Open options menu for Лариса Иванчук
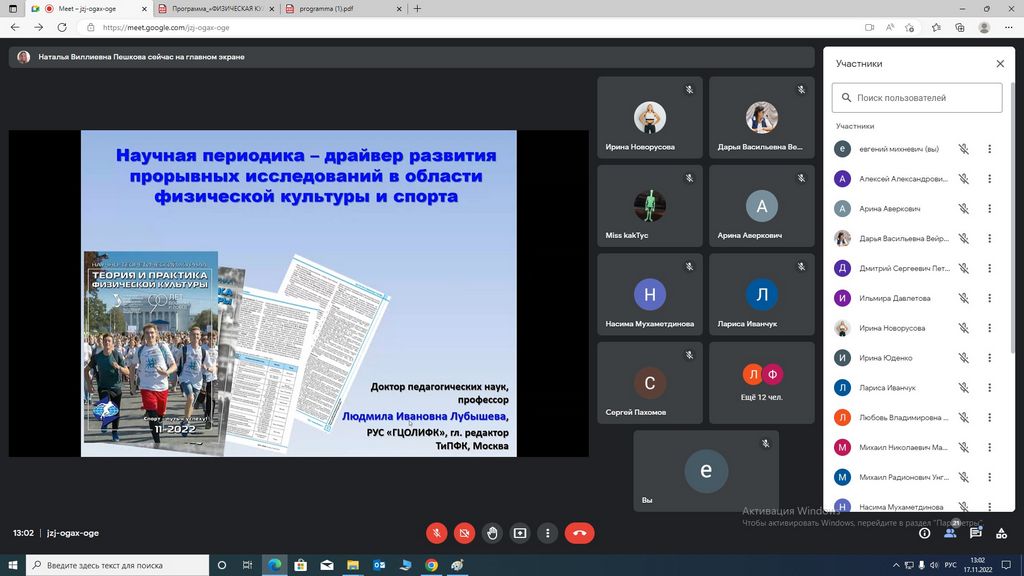 (989, 388)
